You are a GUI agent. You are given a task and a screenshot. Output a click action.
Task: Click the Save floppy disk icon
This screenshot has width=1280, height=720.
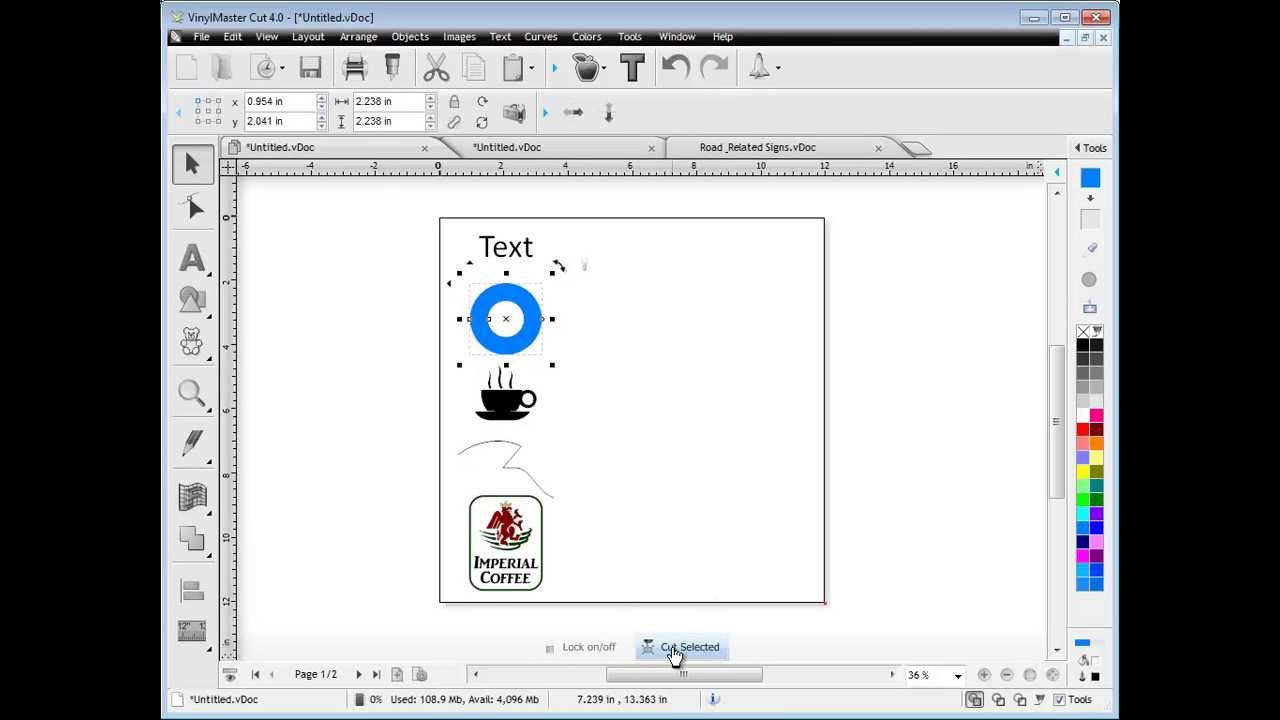coord(310,68)
